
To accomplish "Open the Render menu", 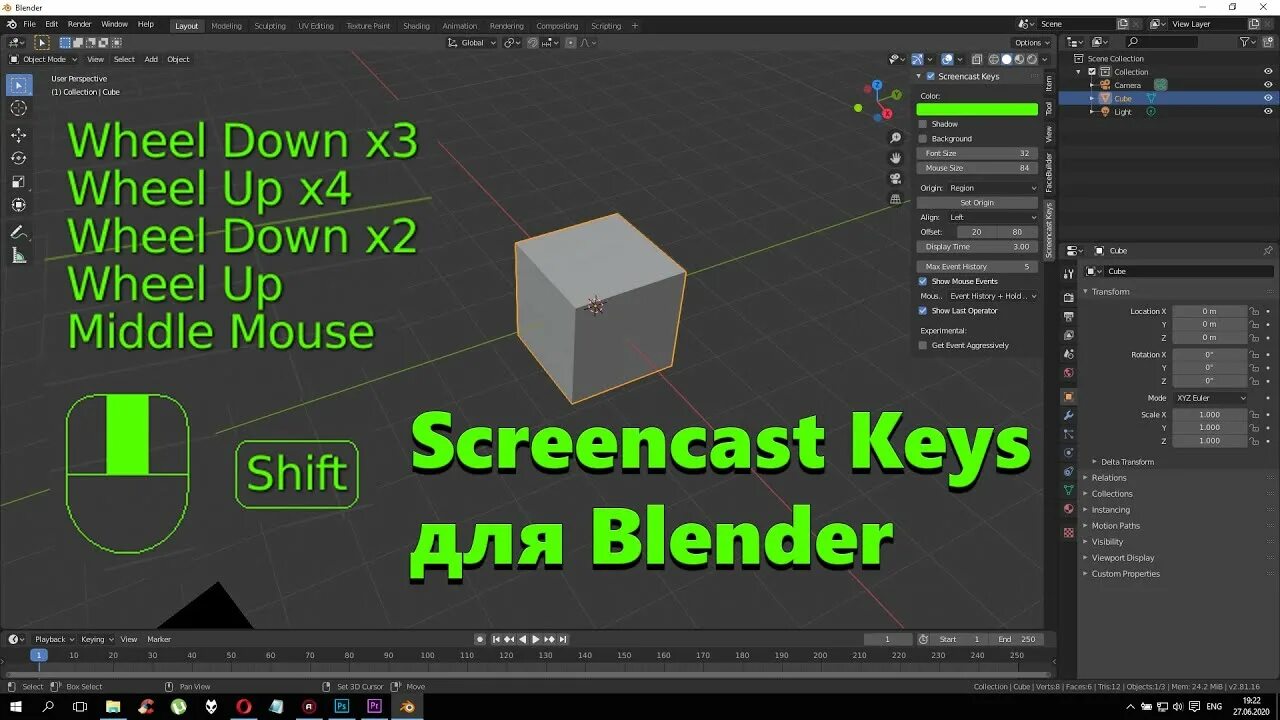I will pos(79,24).
